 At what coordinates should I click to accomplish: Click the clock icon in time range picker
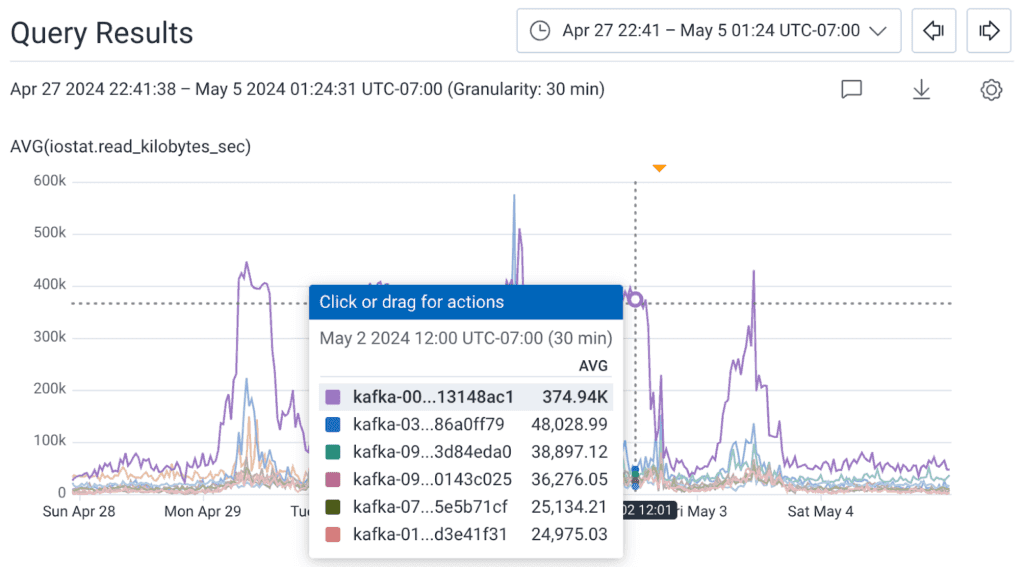click(x=539, y=31)
